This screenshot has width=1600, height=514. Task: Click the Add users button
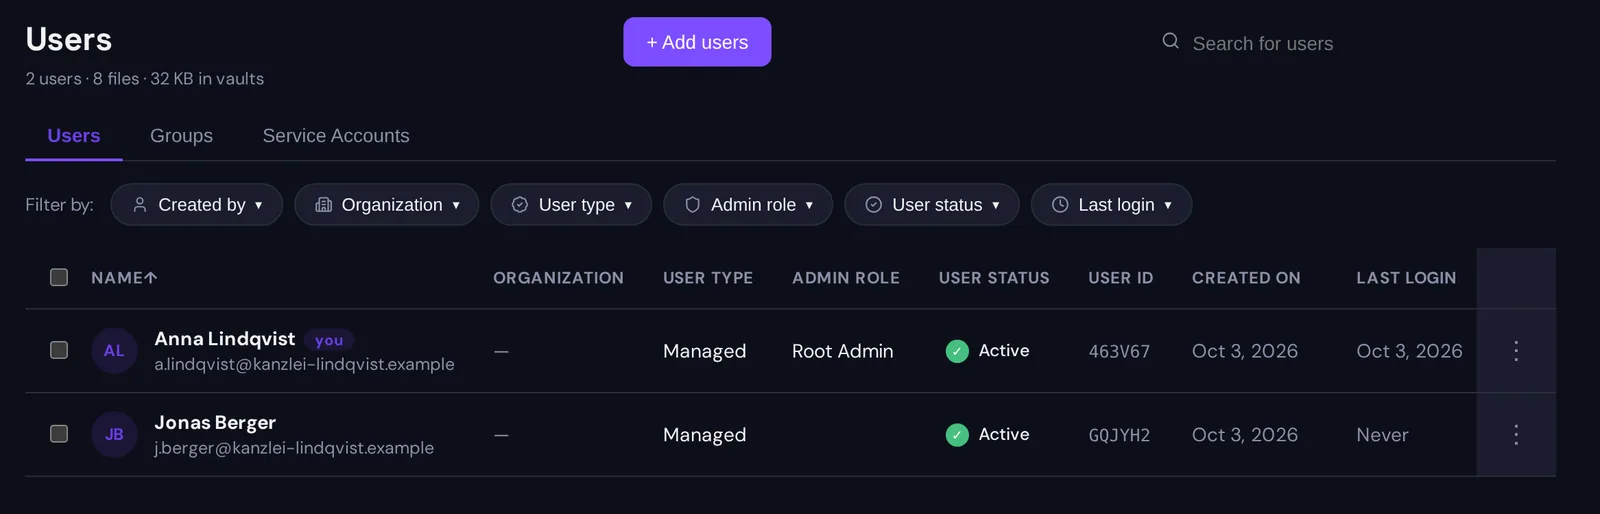click(697, 42)
